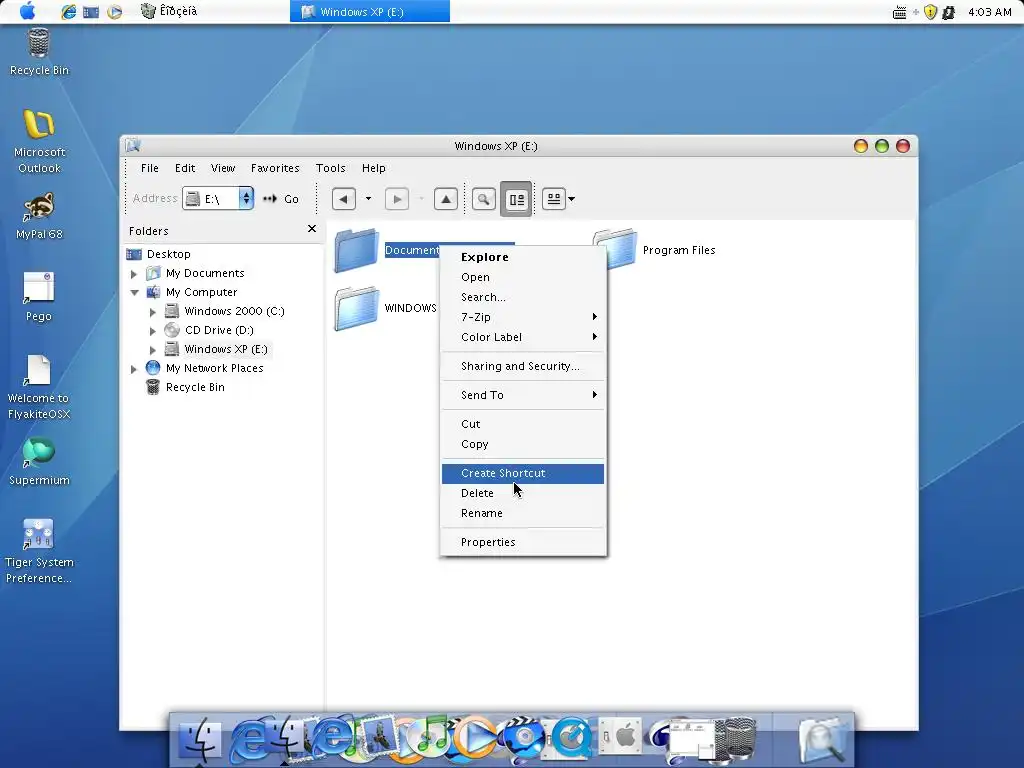Expand the 7-Zip submenu

pos(522,317)
